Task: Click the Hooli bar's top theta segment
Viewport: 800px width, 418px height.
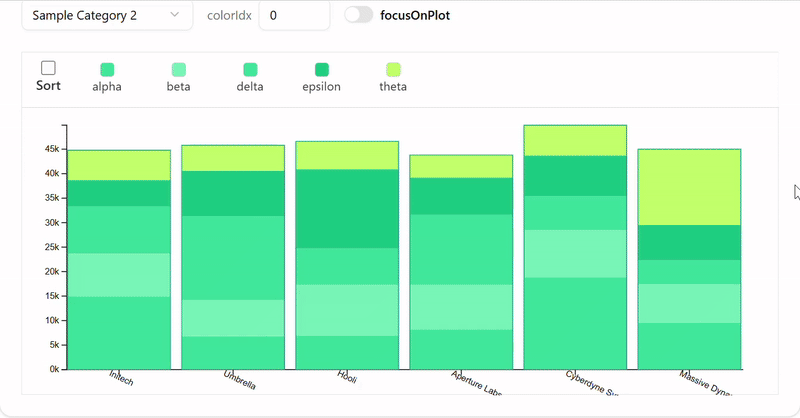Action: click(347, 155)
